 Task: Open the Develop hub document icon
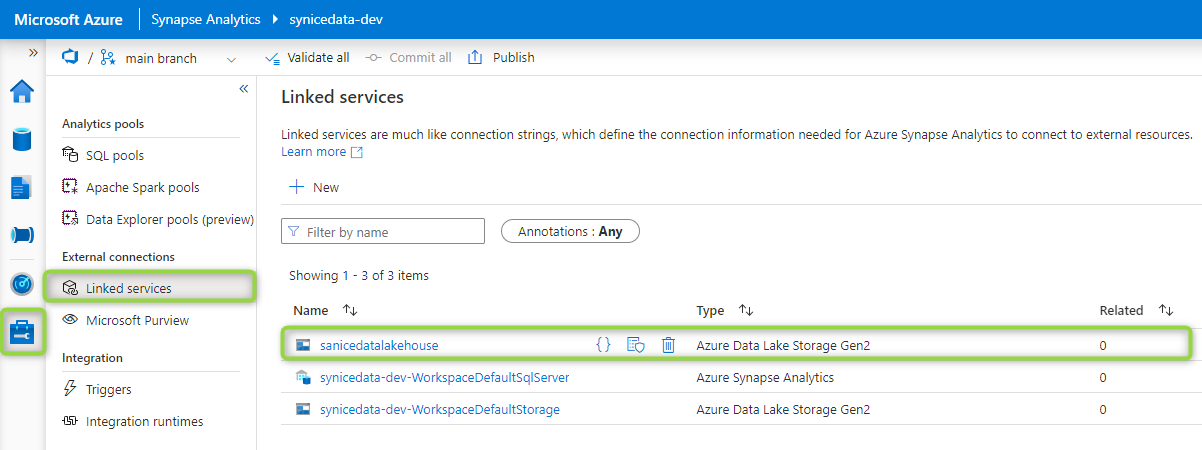pos(22,187)
